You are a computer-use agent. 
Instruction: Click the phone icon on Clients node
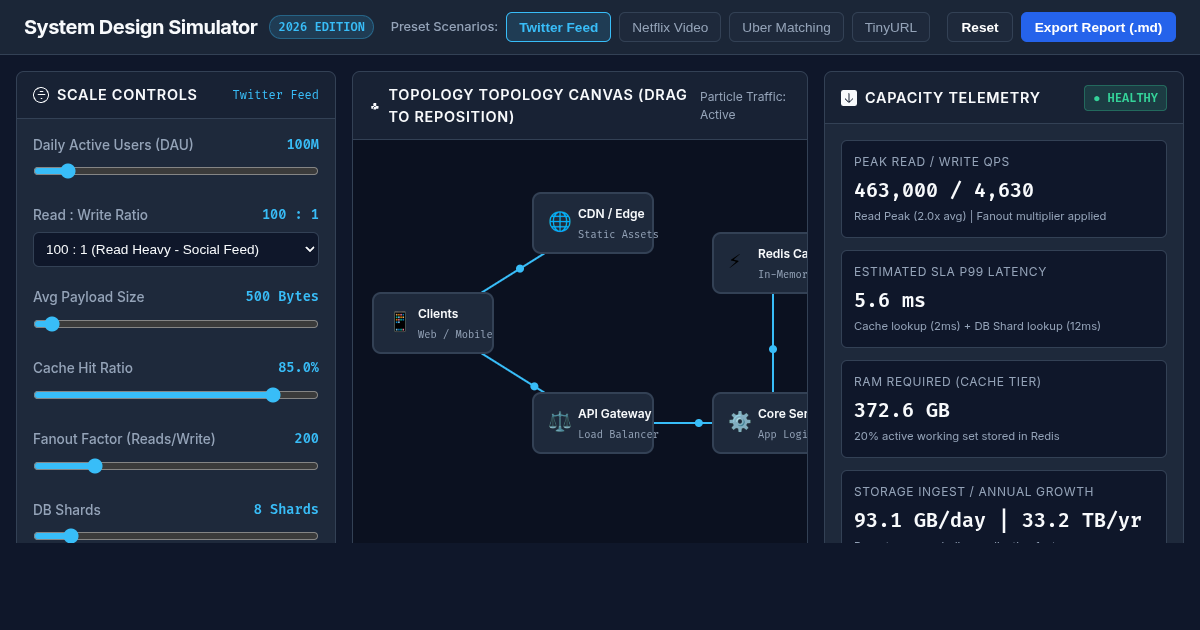pos(399,322)
